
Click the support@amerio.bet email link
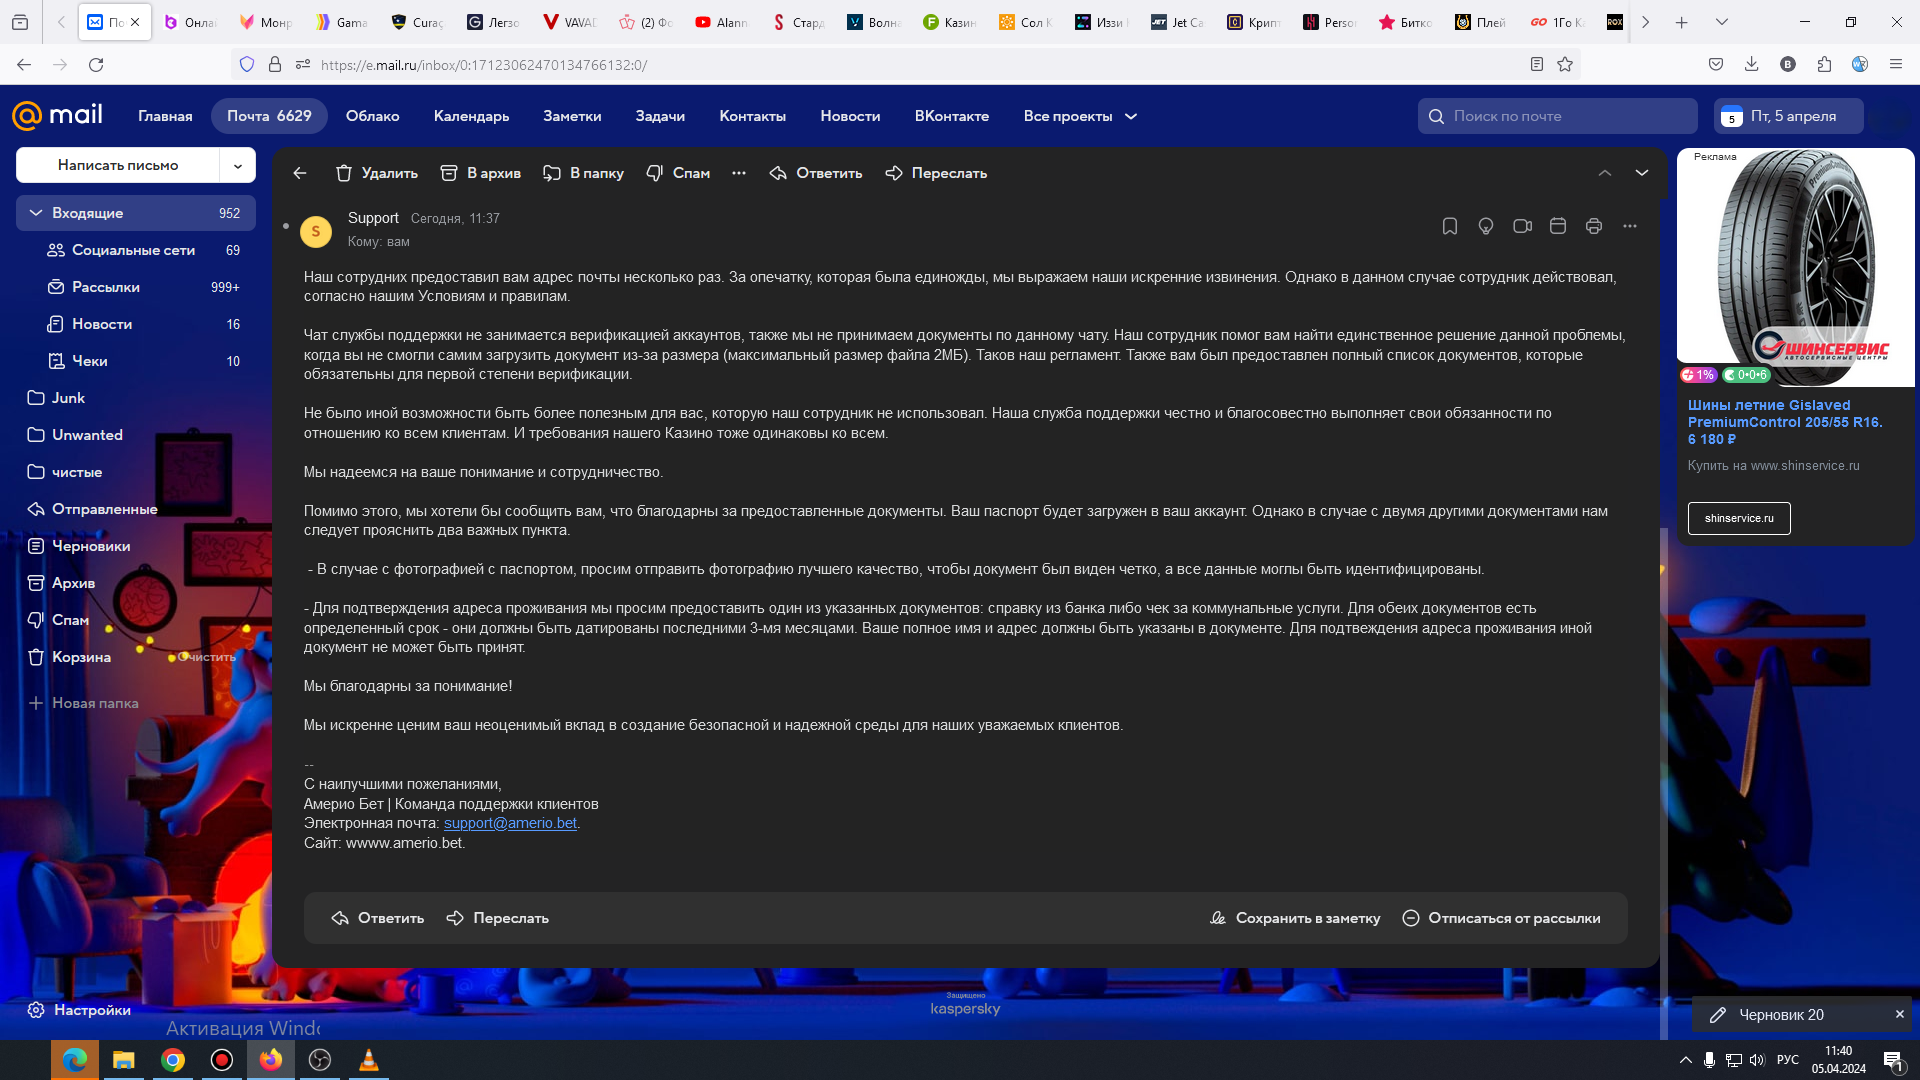click(510, 823)
